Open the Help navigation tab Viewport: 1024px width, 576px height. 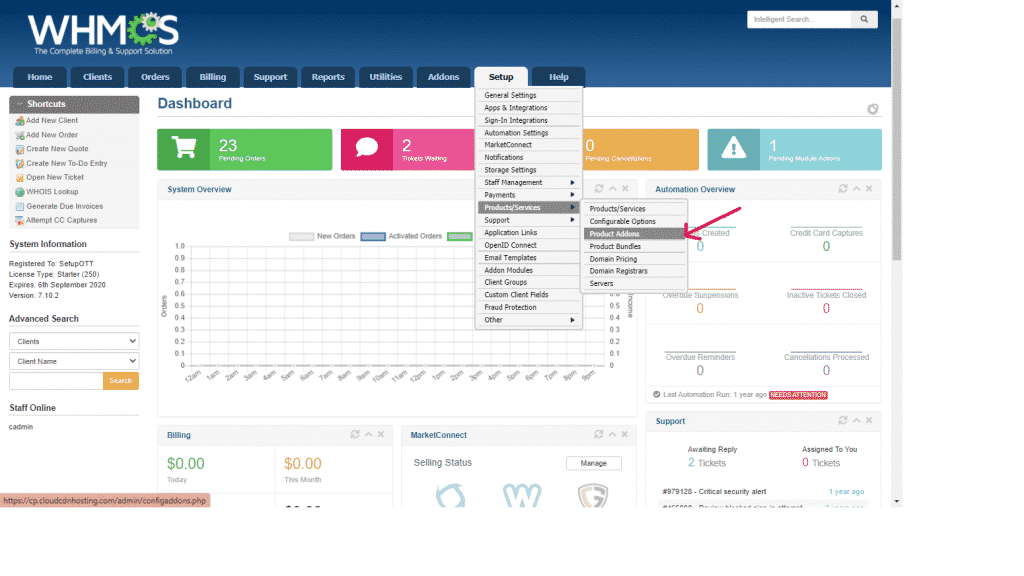pos(558,77)
